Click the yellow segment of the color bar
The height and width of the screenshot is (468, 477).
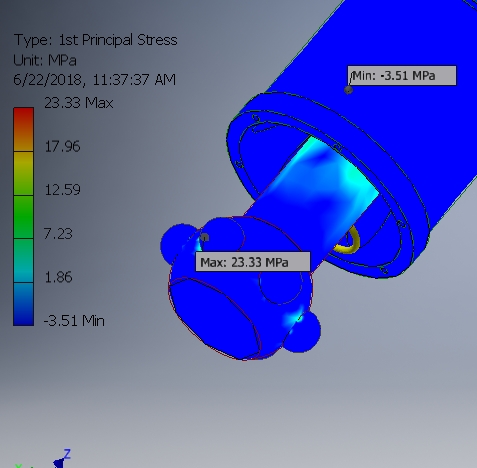(x=23, y=173)
